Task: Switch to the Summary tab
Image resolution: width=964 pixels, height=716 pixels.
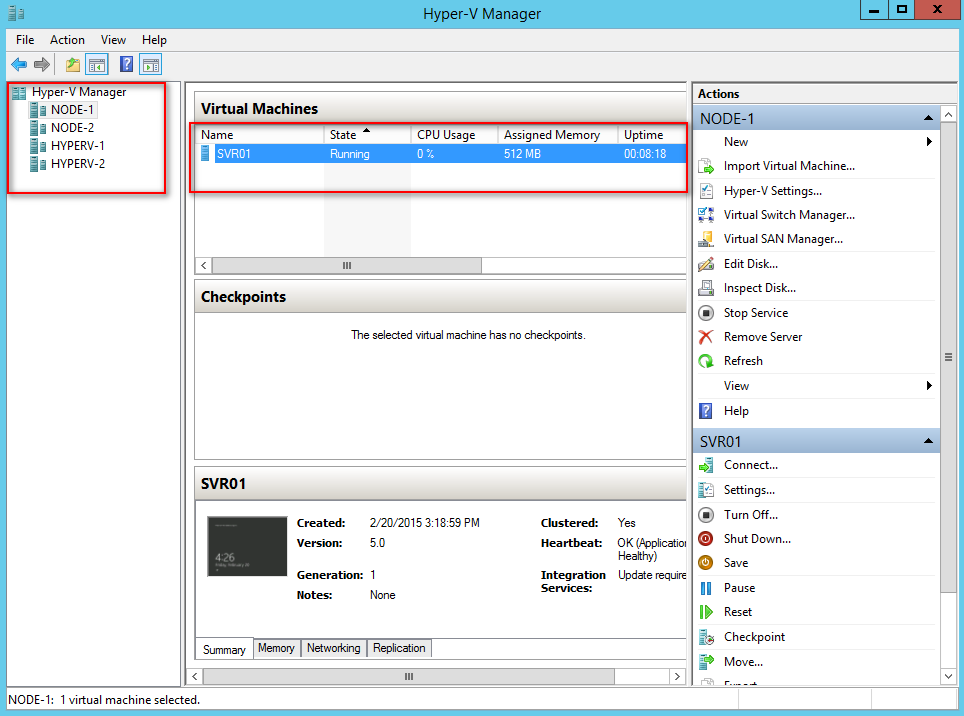Action: point(224,649)
